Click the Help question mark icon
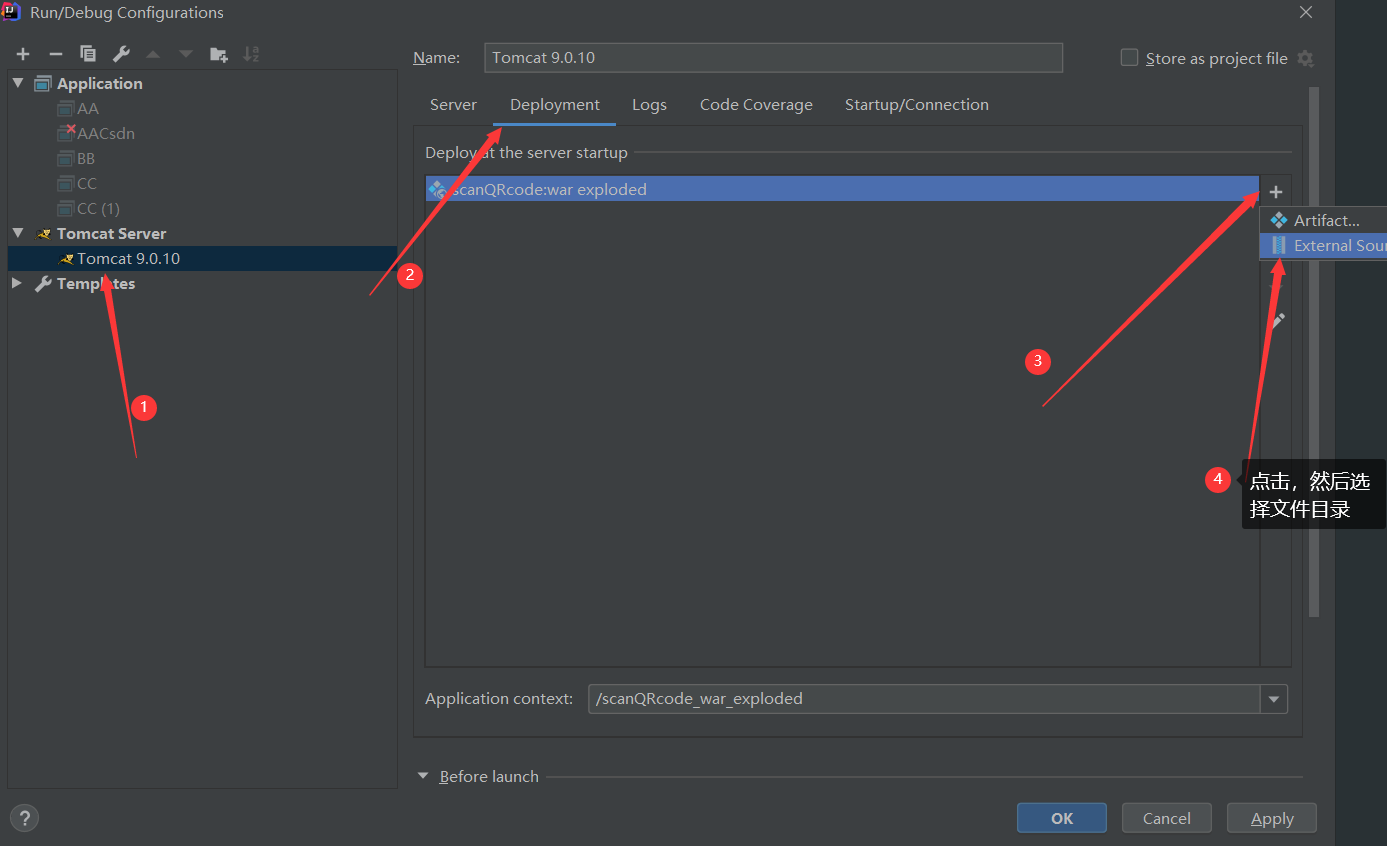 [24, 818]
